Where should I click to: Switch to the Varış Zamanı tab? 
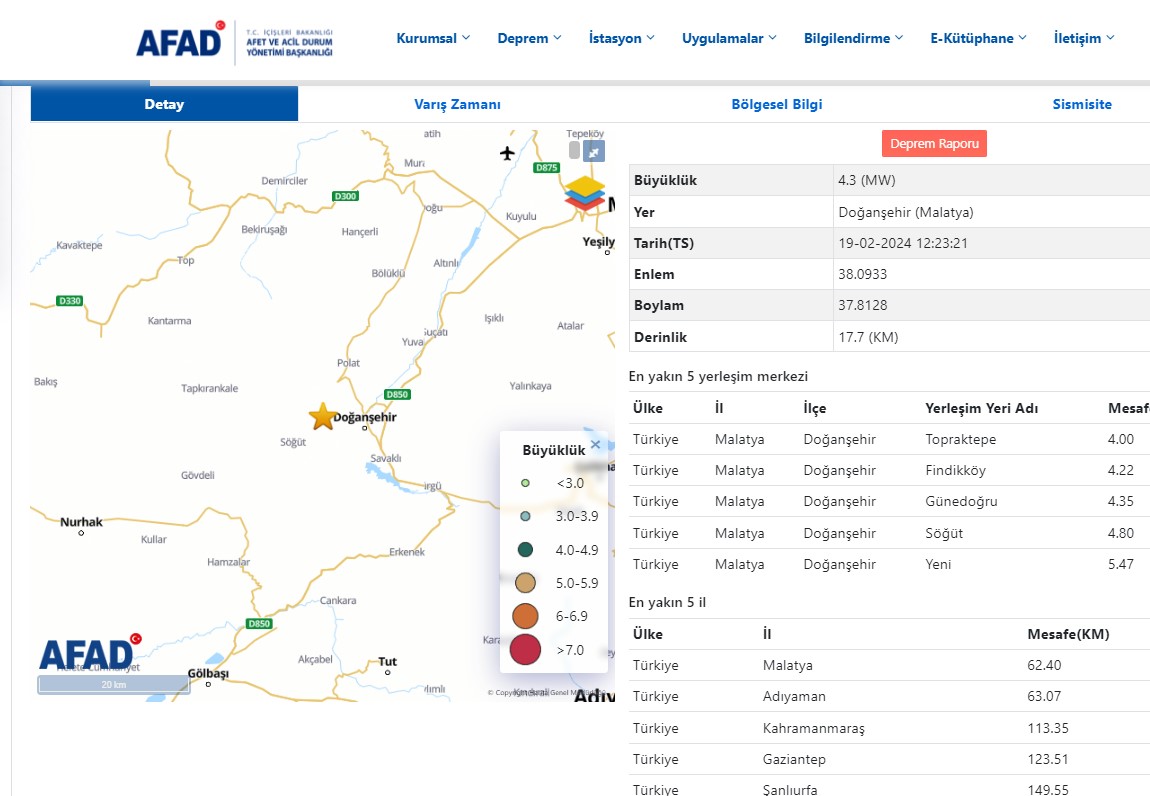click(x=457, y=104)
